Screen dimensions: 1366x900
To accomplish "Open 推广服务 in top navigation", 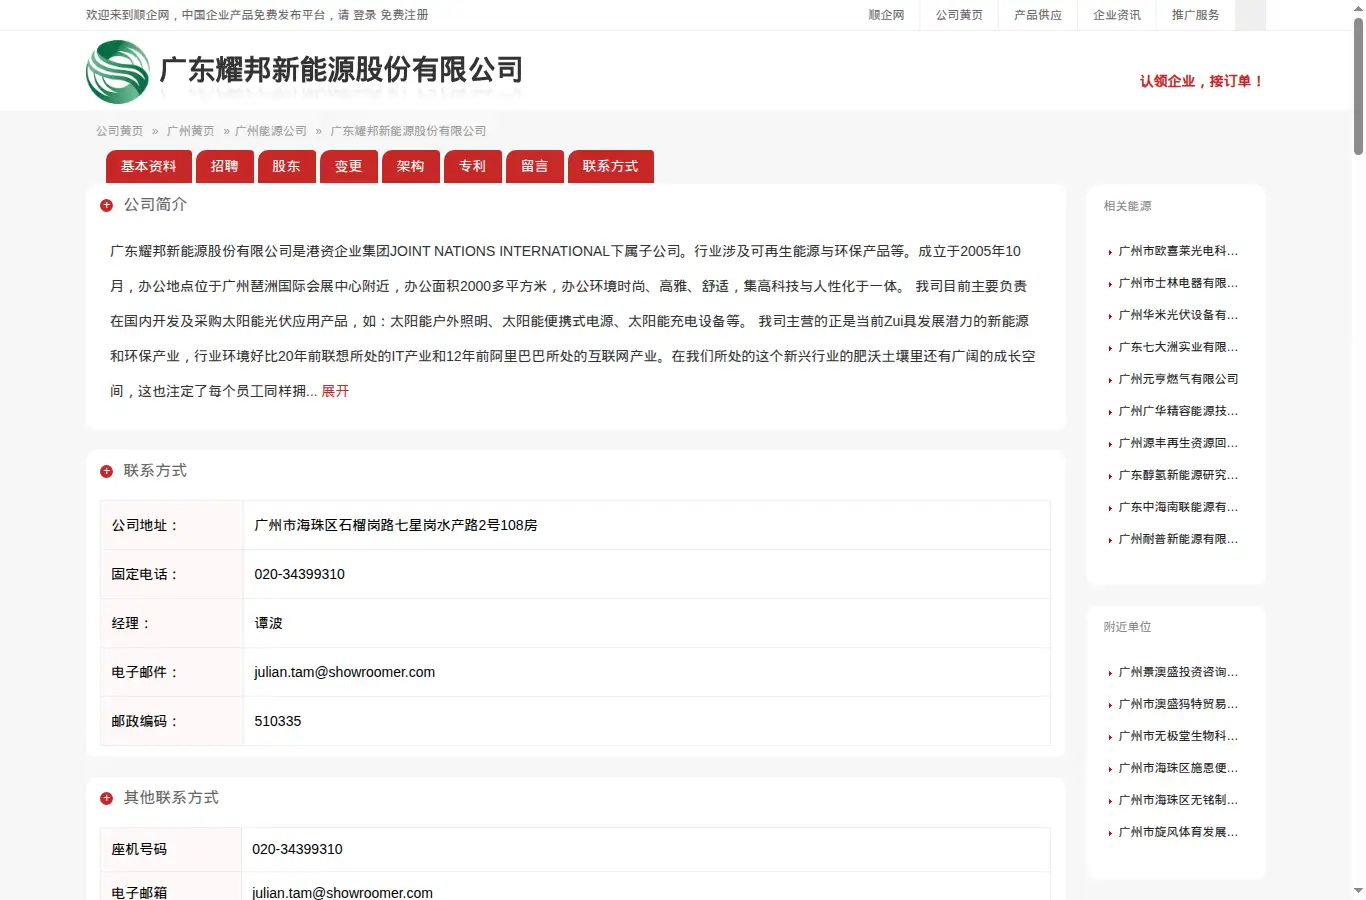I will (x=1196, y=15).
